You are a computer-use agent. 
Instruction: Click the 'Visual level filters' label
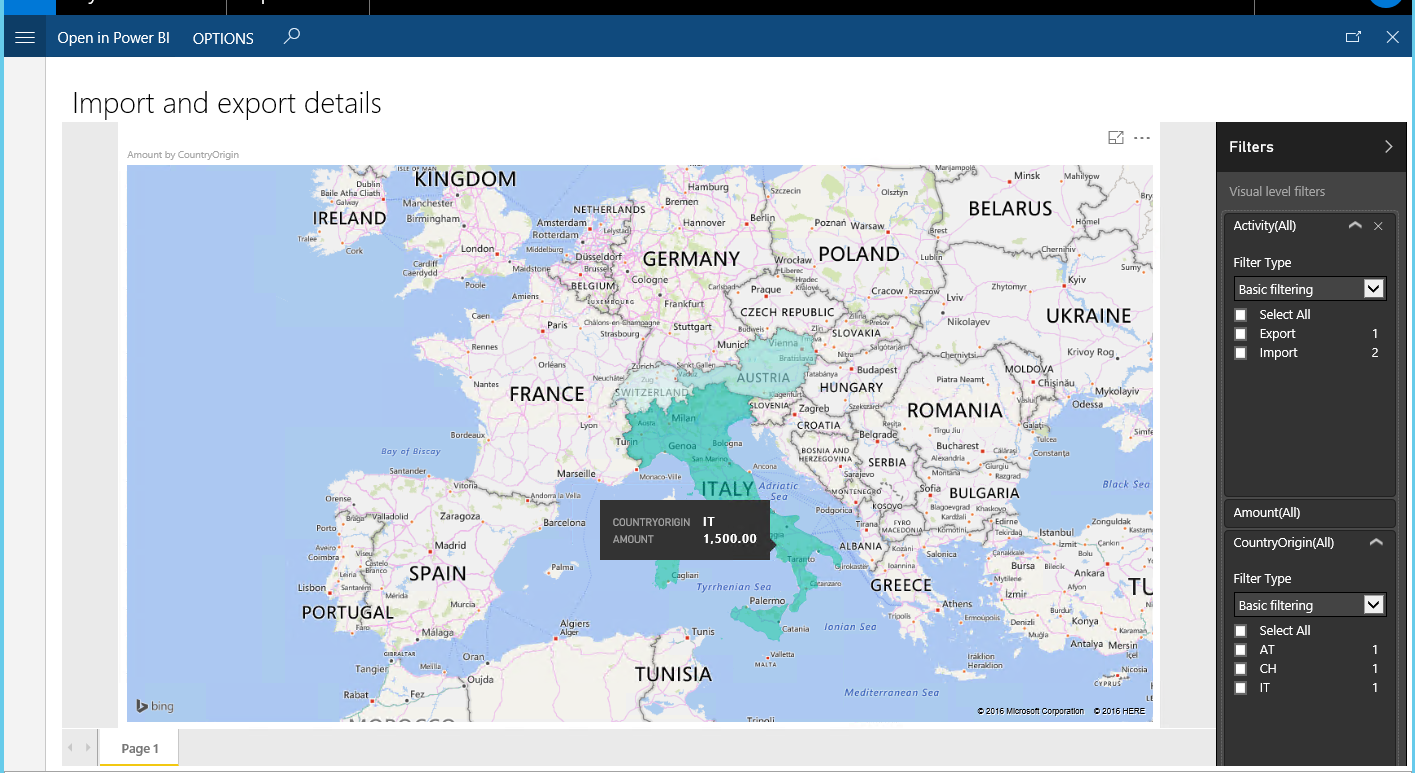coord(1277,191)
